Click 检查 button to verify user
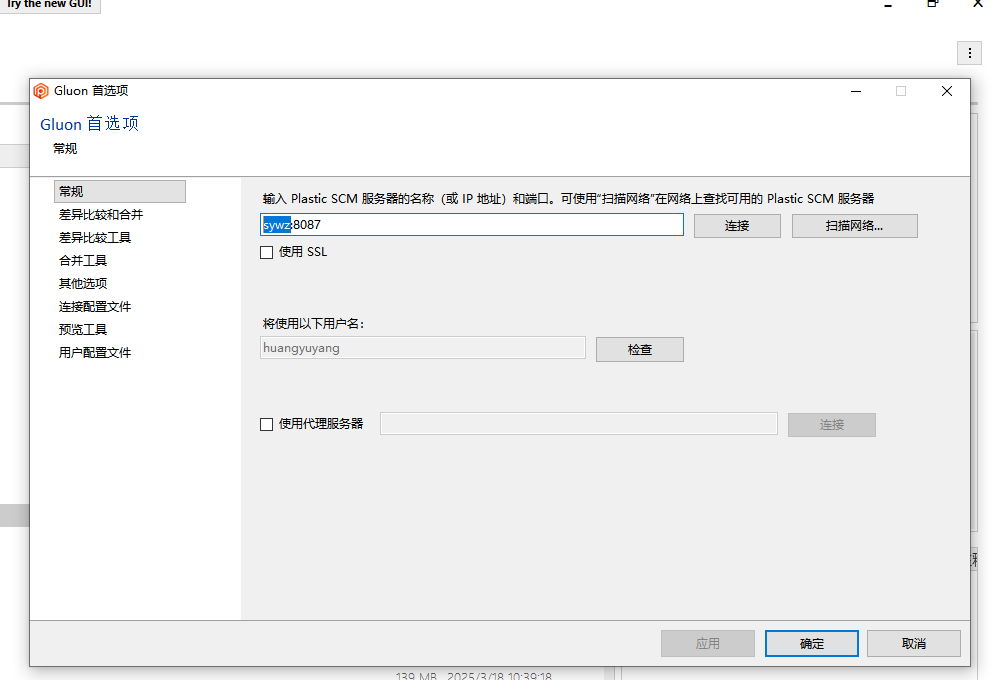The height and width of the screenshot is (680, 994). tap(640, 349)
